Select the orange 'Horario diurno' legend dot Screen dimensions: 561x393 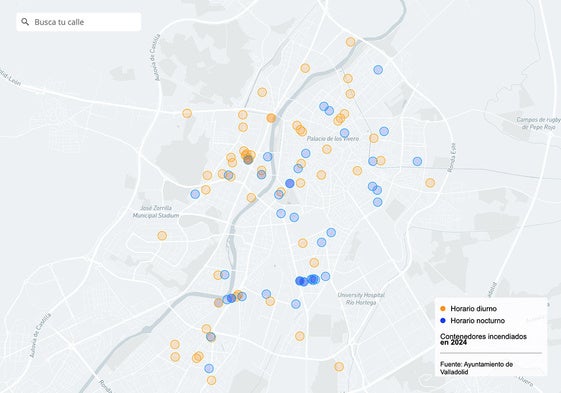443,309
